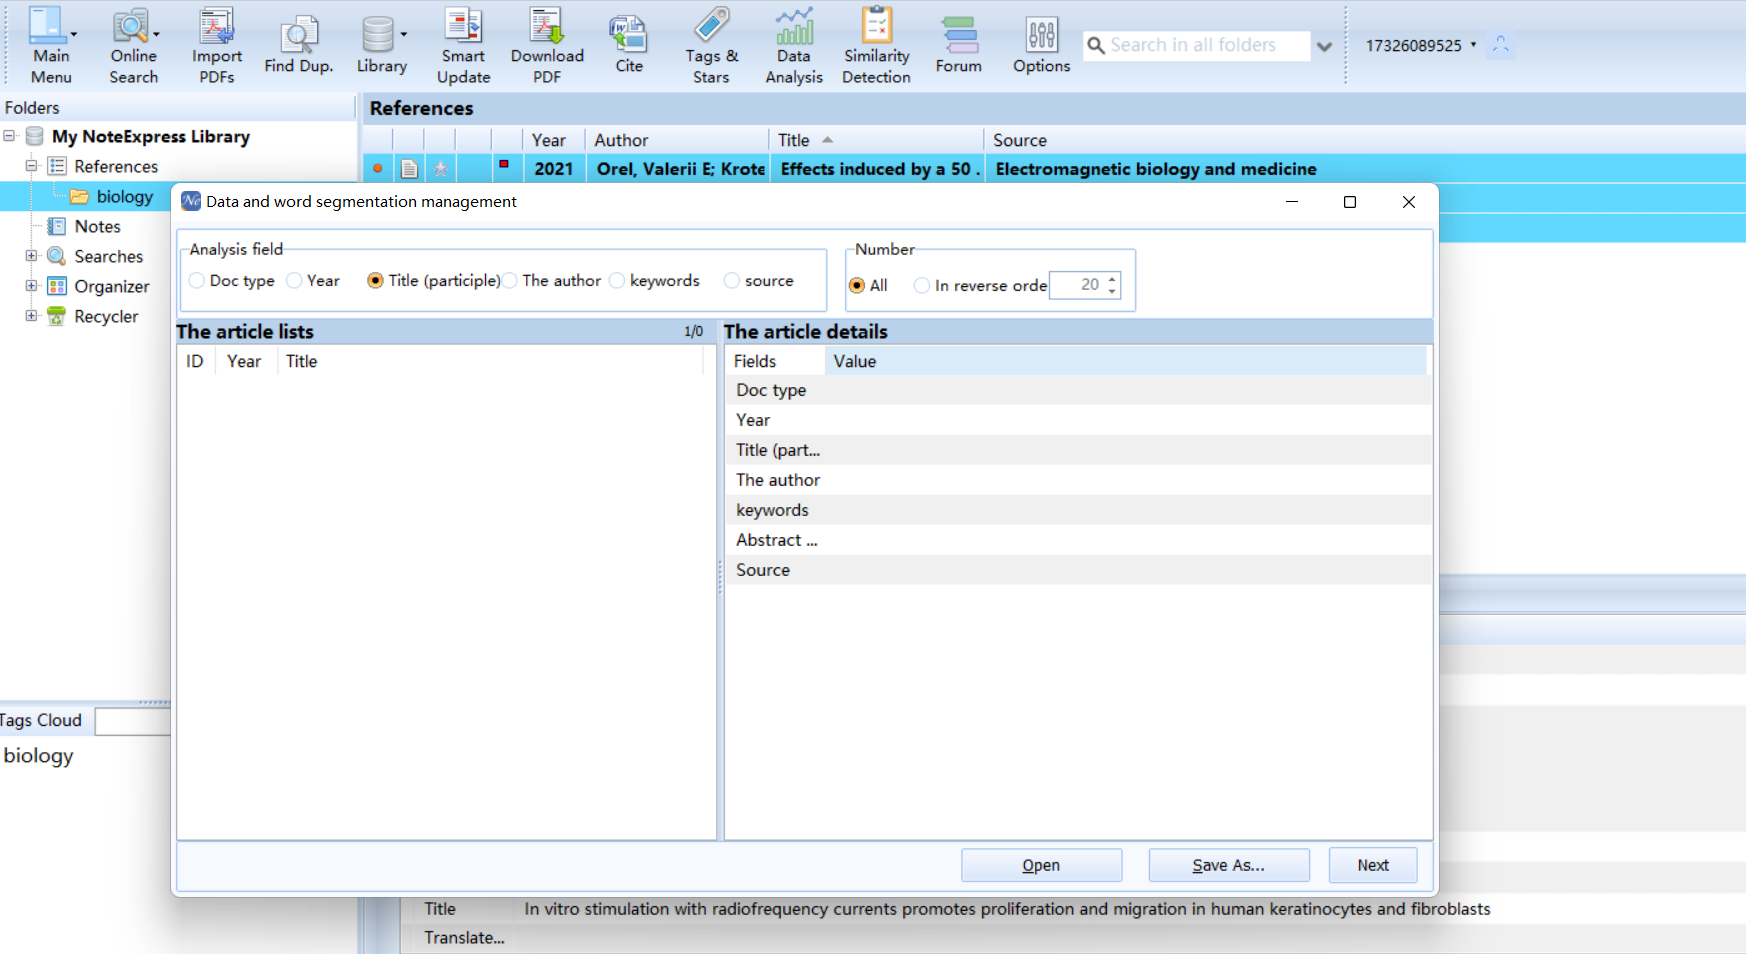Open the Library dropdown arrow
1746x954 pixels.
pos(404,34)
